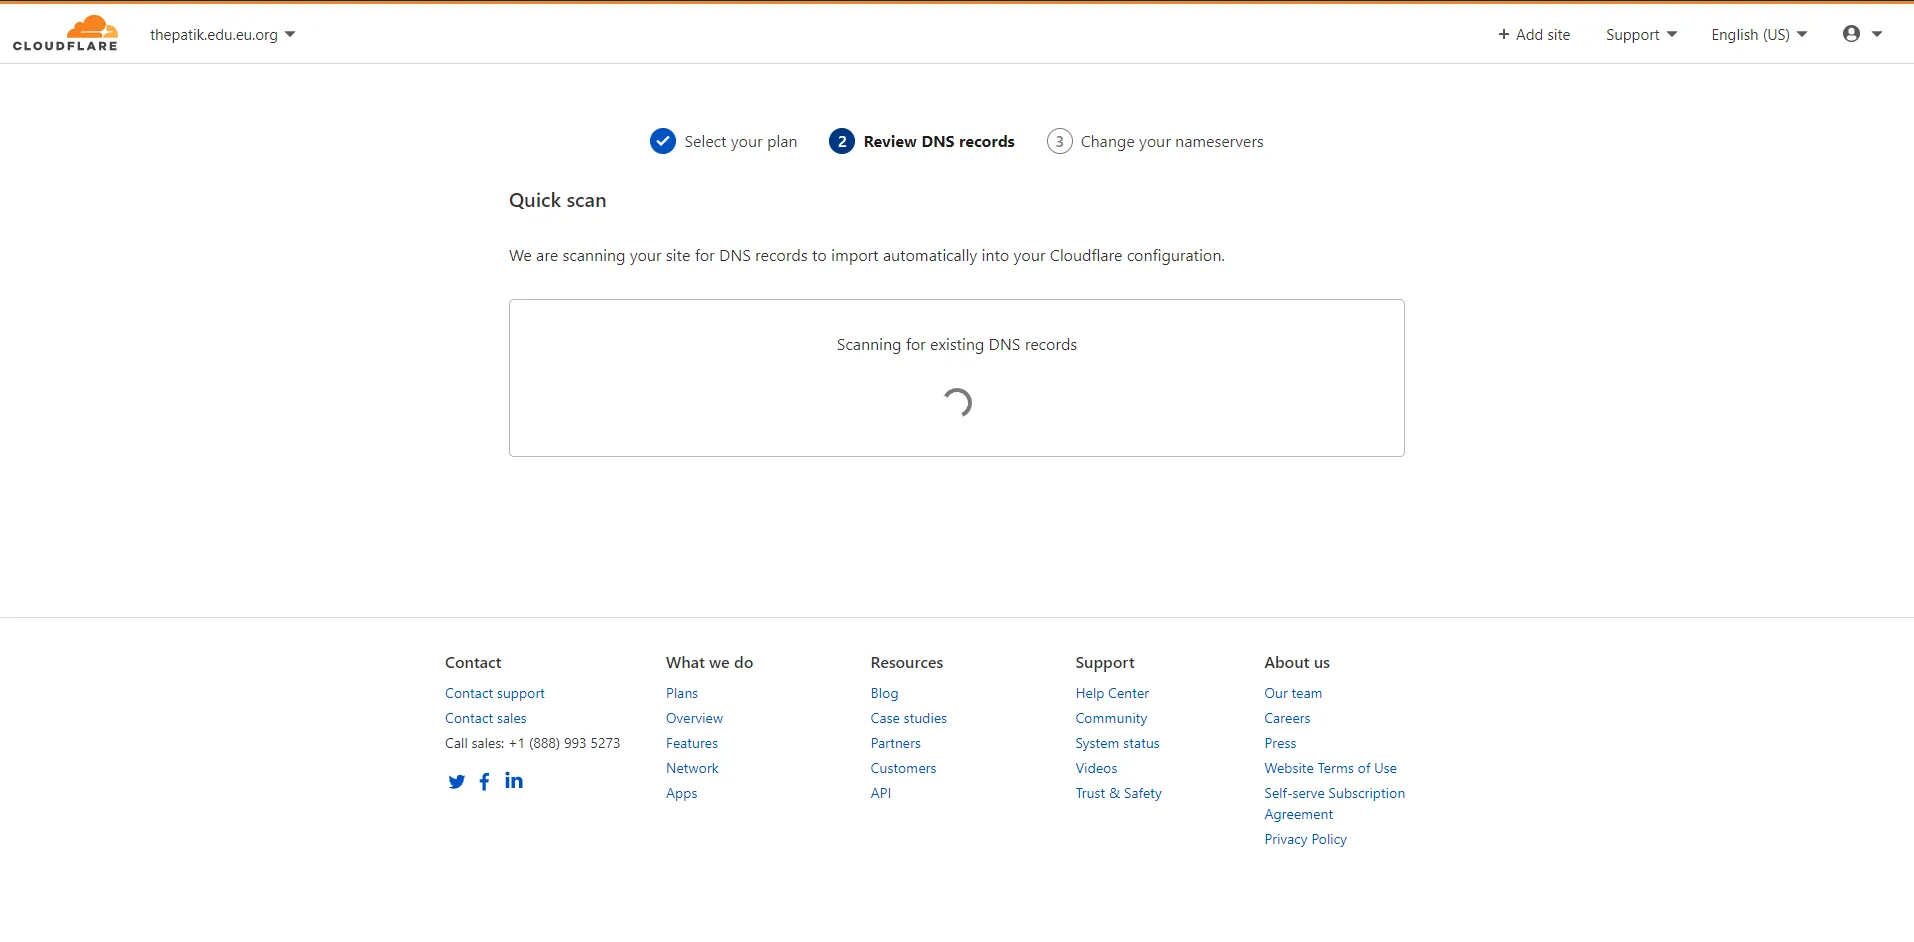Click the Cloudflare logo

coord(65,33)
